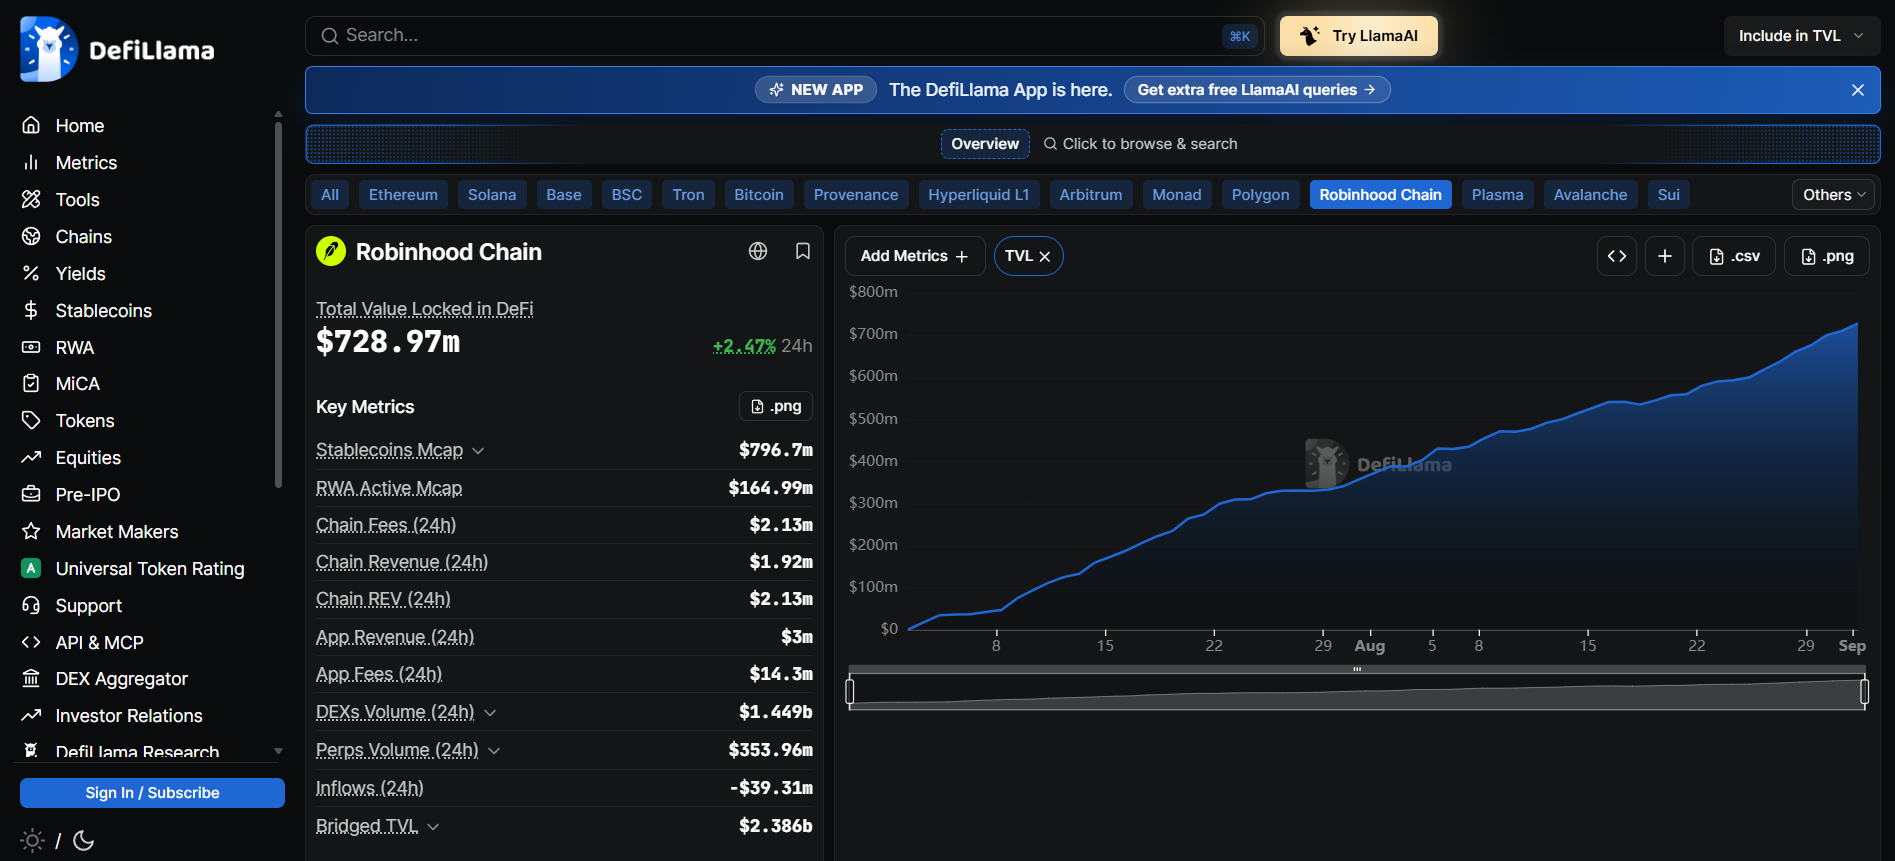
Task: Open API & MCP page
Action: (x=99, y=643)
